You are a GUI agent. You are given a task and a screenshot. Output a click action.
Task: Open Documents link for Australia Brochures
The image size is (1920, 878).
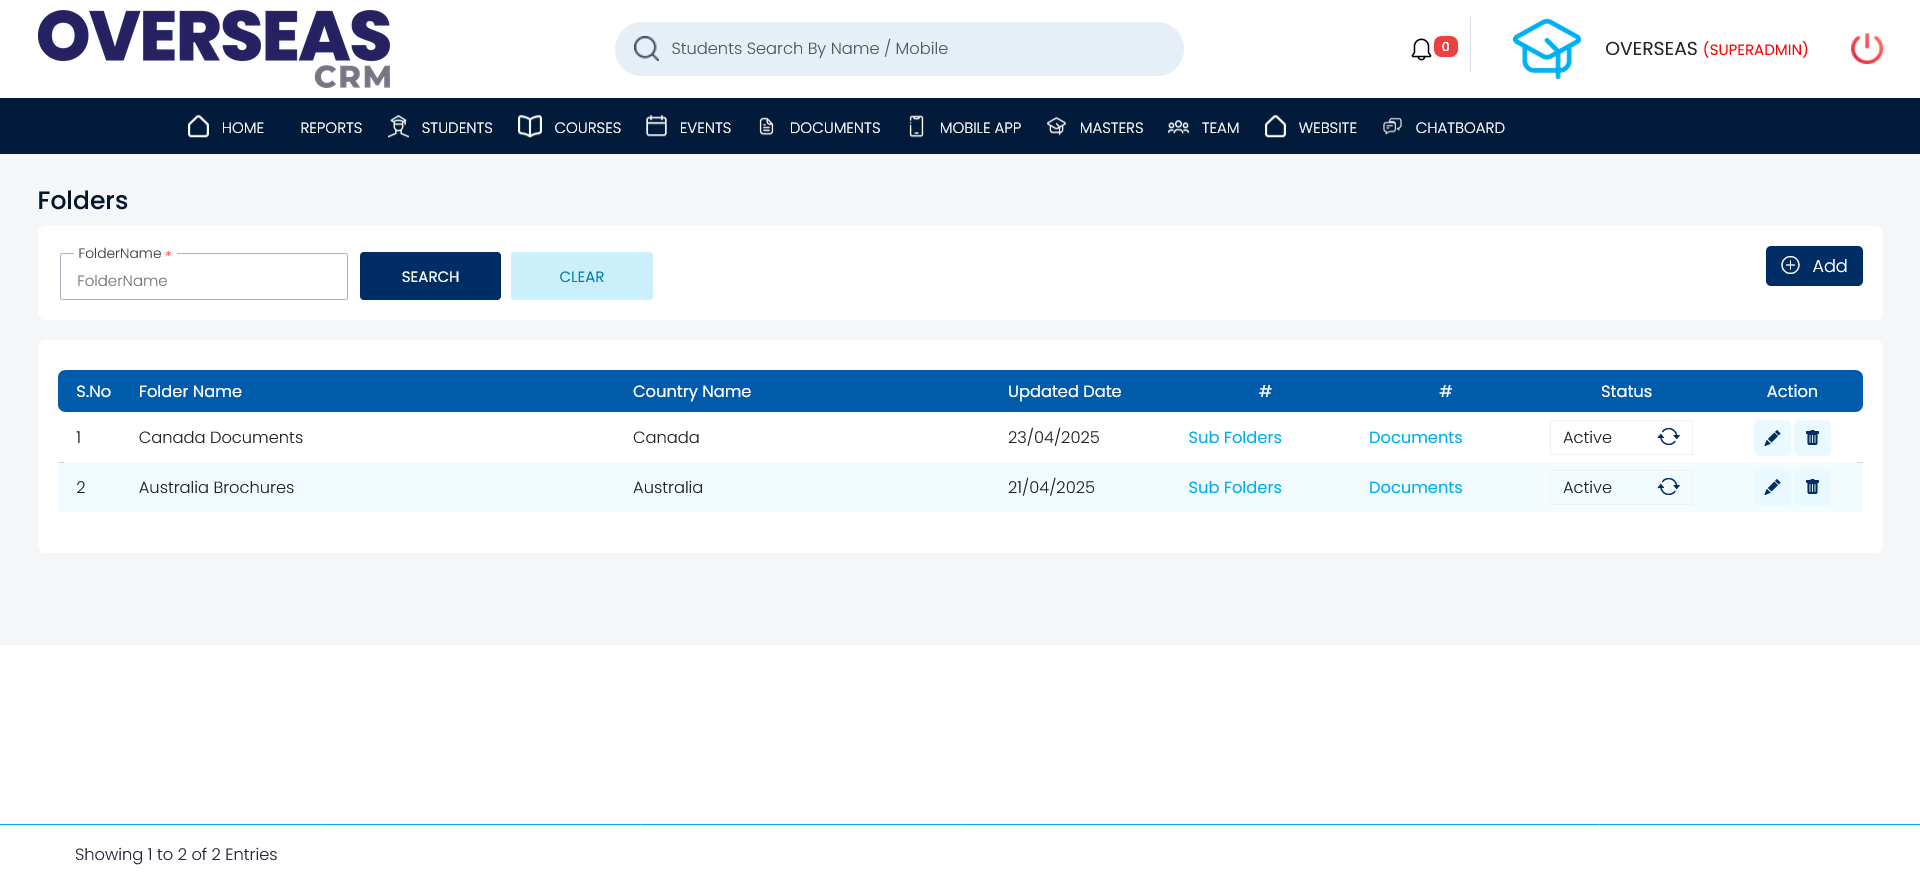pyautogui.click(x=1415, y=488)
